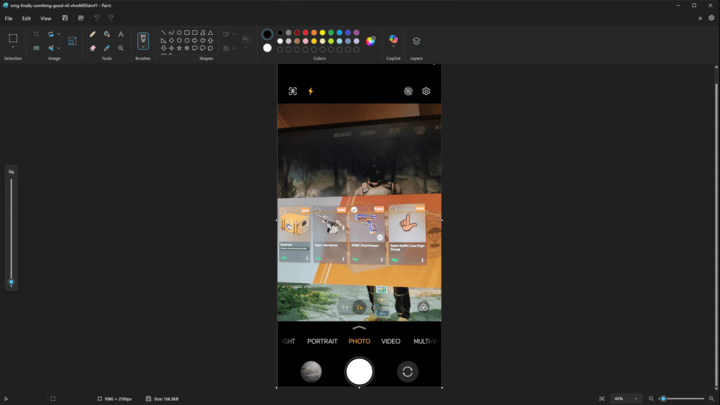Click the brush size slider on left
The image size is (720, 405).
point(11,229)
